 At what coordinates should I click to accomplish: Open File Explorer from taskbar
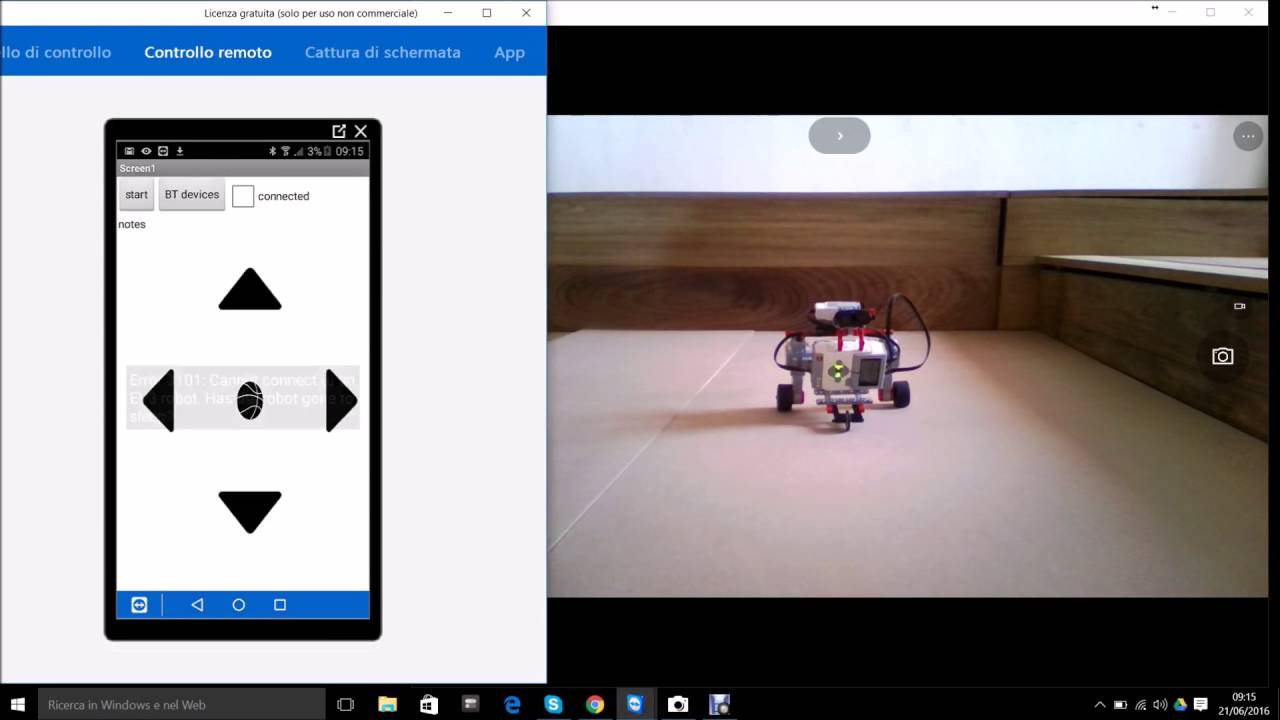click(x=387, y=704)
